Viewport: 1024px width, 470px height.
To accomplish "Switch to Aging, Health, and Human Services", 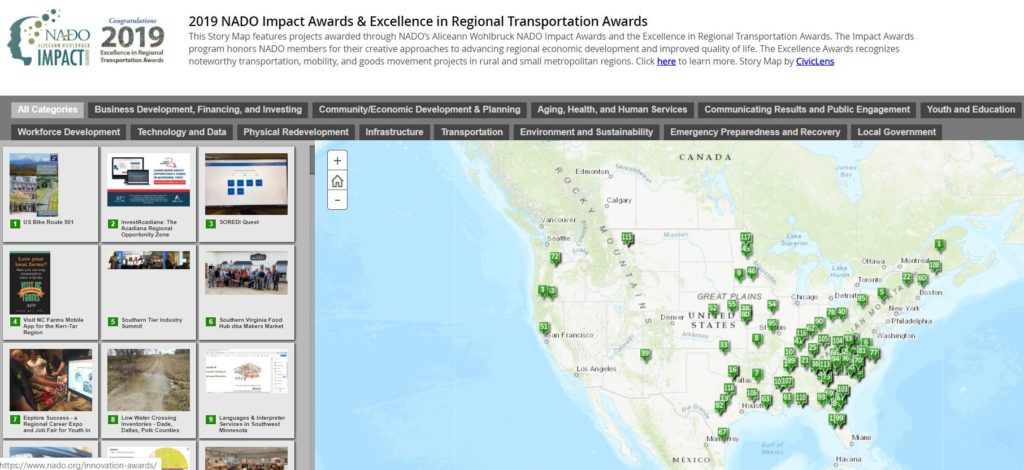I will 612,110.
